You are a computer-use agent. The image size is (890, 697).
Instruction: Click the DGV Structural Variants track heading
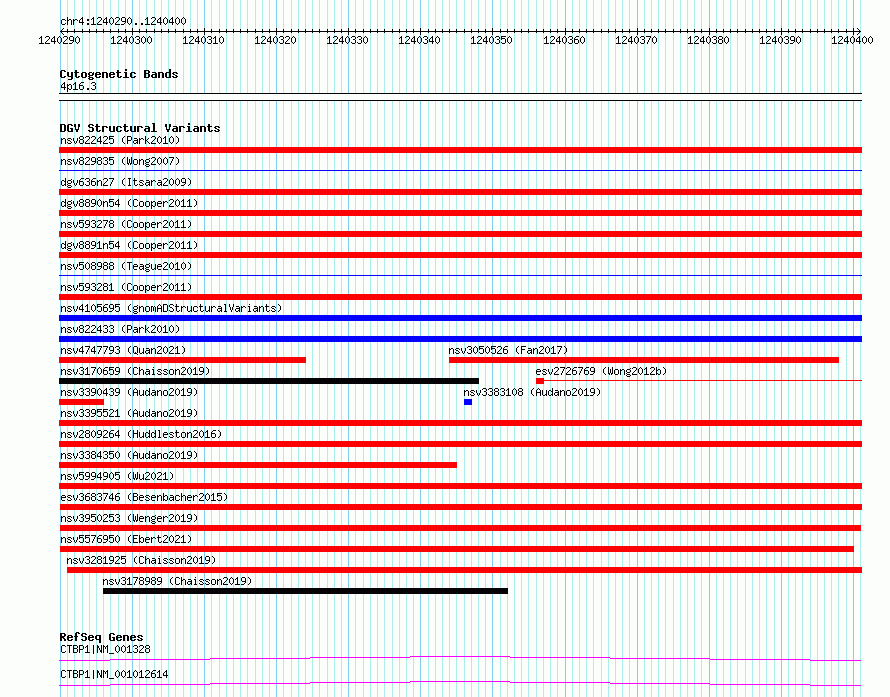140,128
